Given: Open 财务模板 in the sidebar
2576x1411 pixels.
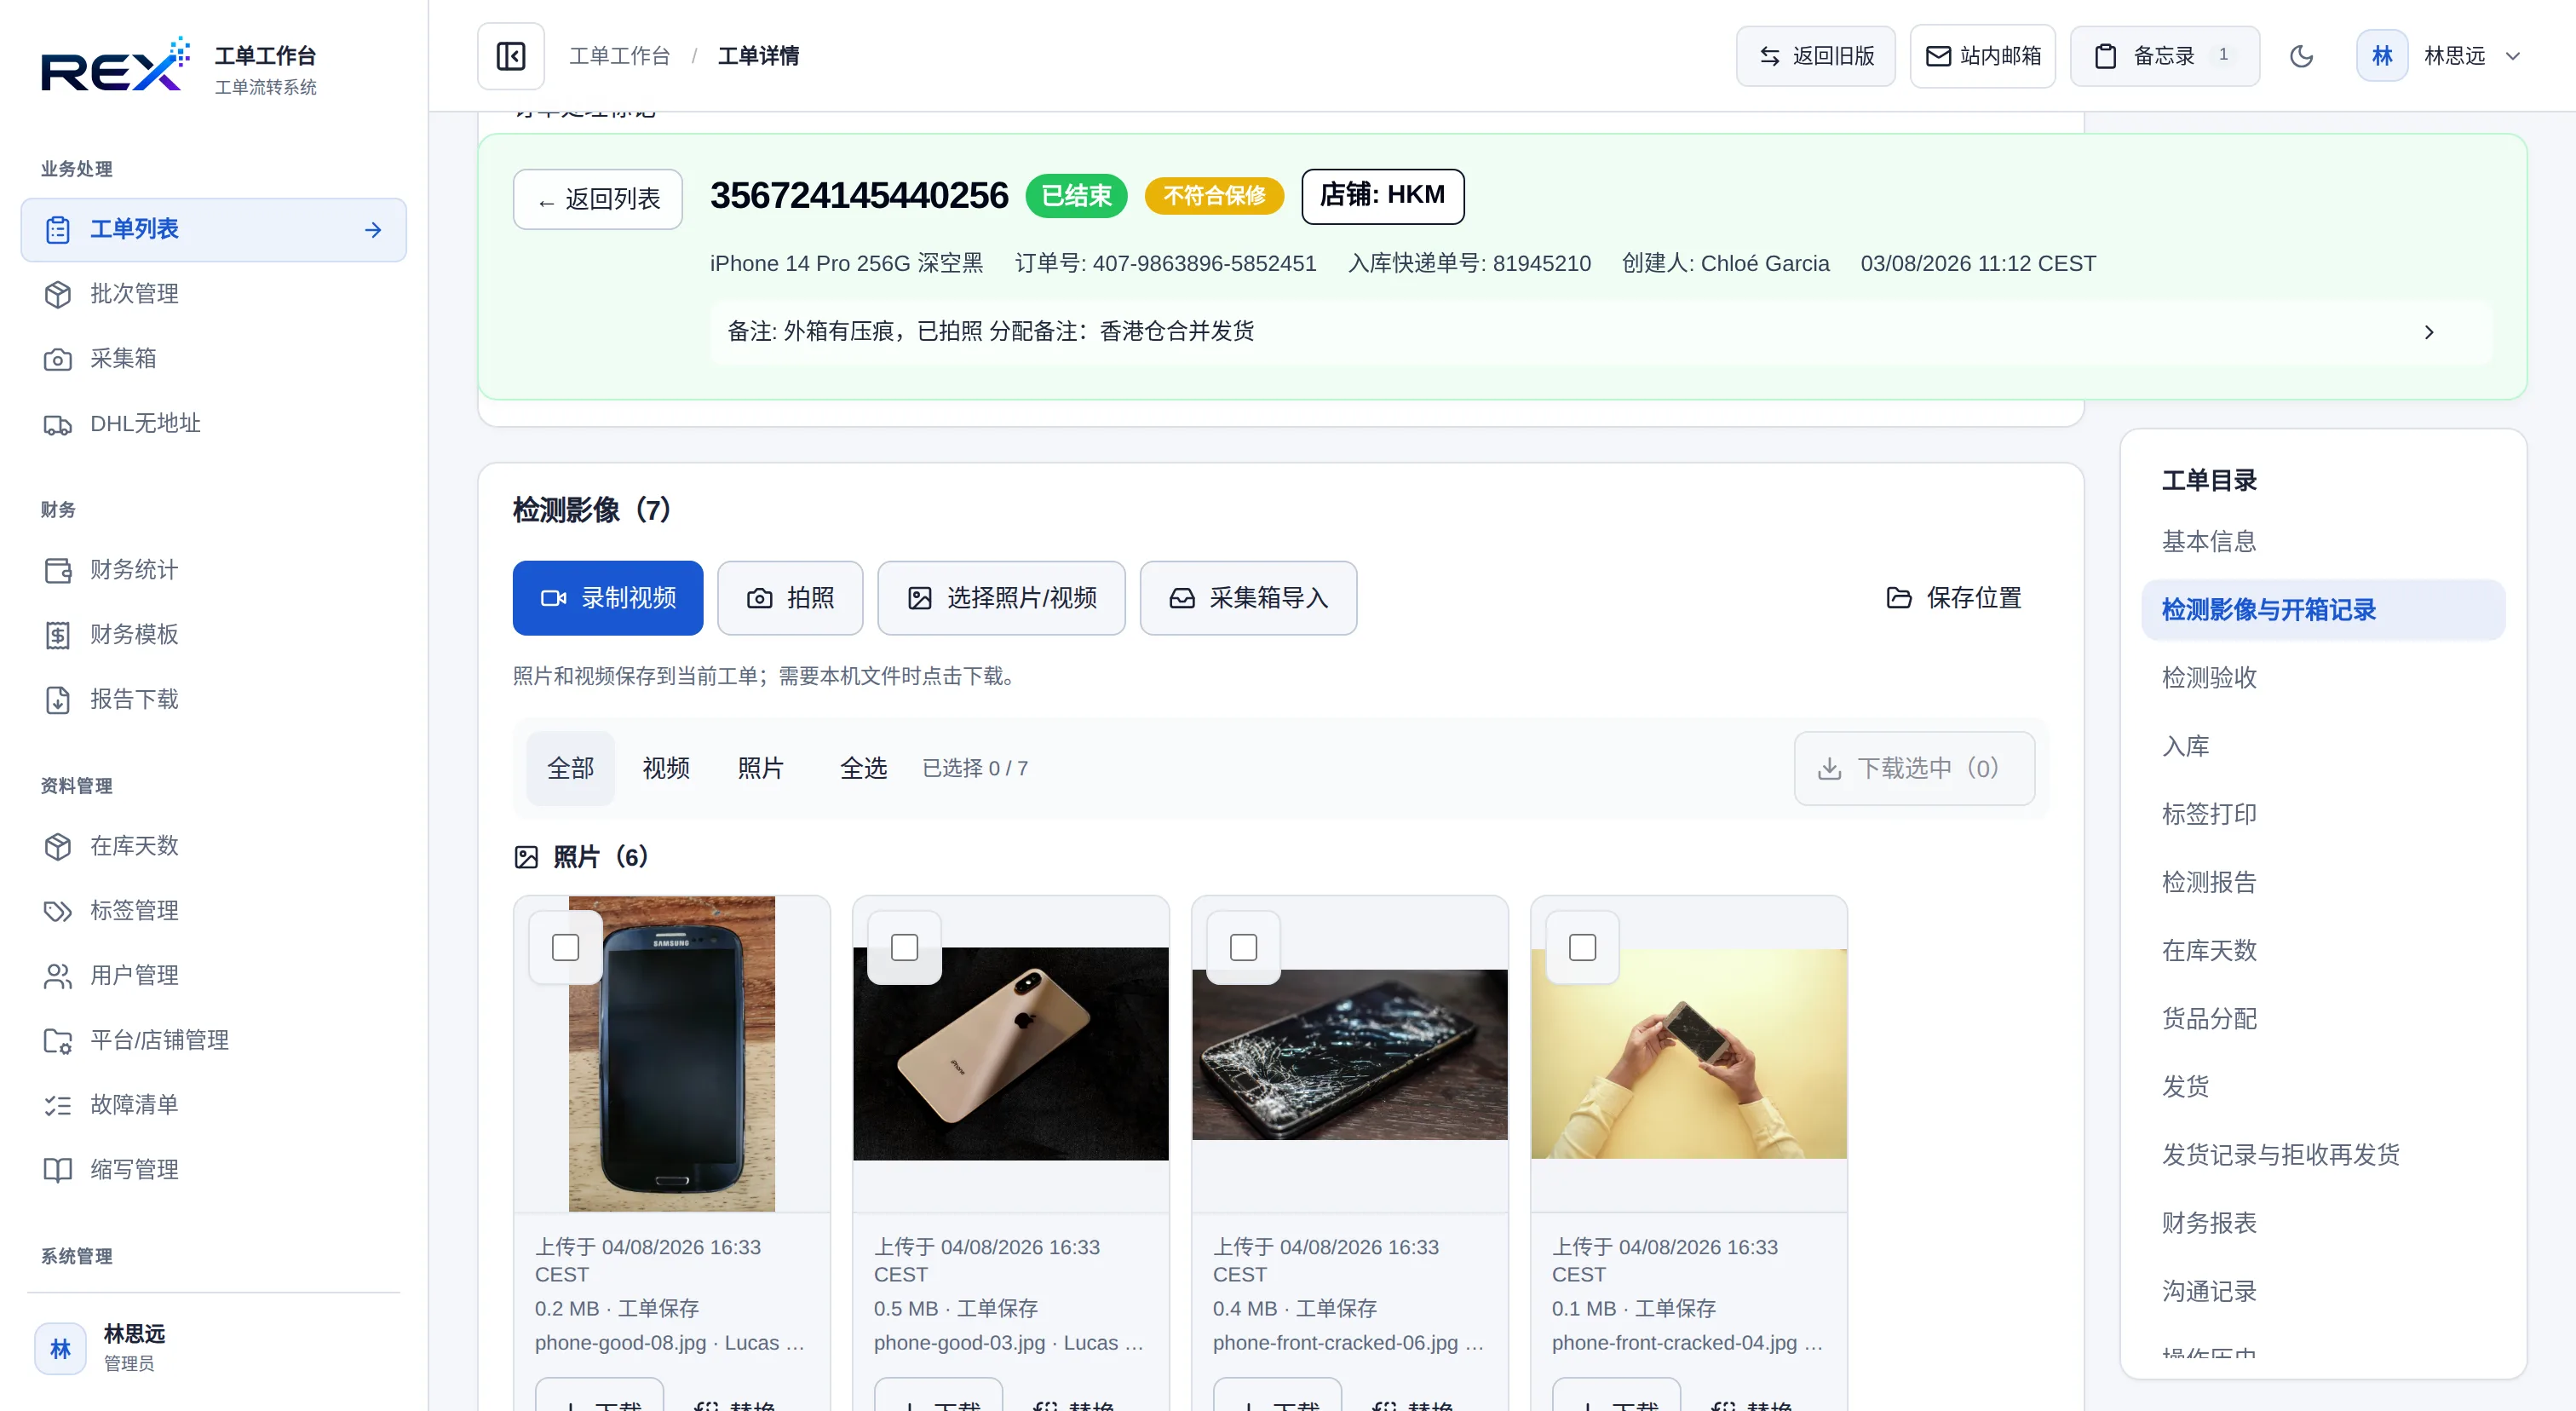Looking at the screenshot, I should (213, 635).
